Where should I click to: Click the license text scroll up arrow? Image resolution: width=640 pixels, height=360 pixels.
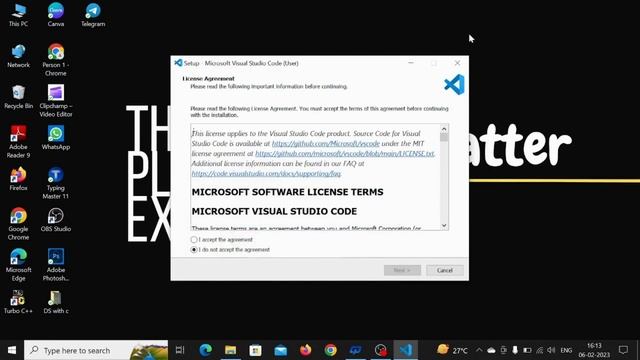[444, 129]
